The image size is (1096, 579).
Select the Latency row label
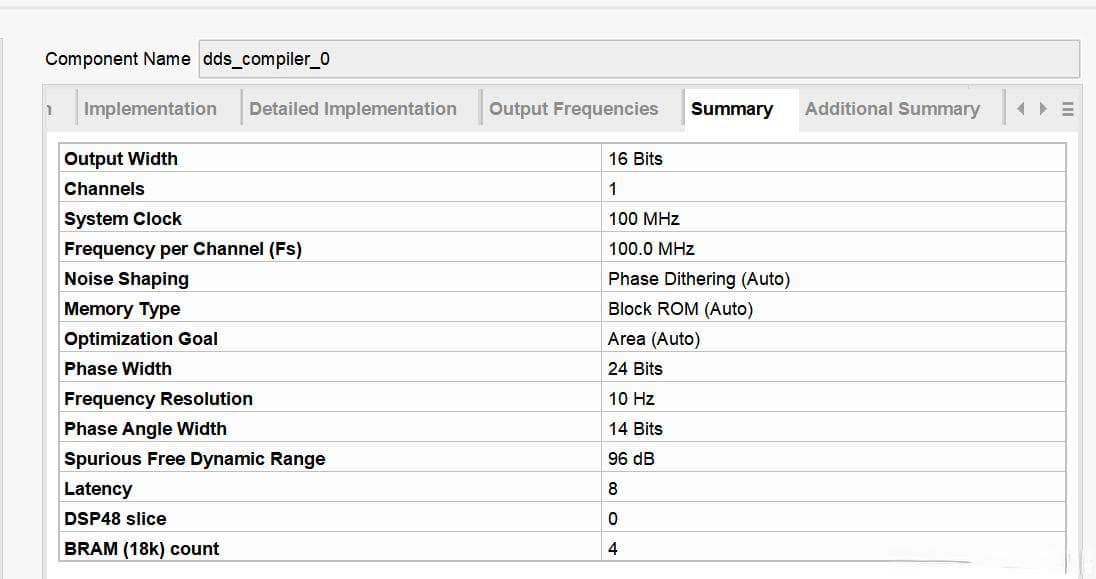(98, 489)
